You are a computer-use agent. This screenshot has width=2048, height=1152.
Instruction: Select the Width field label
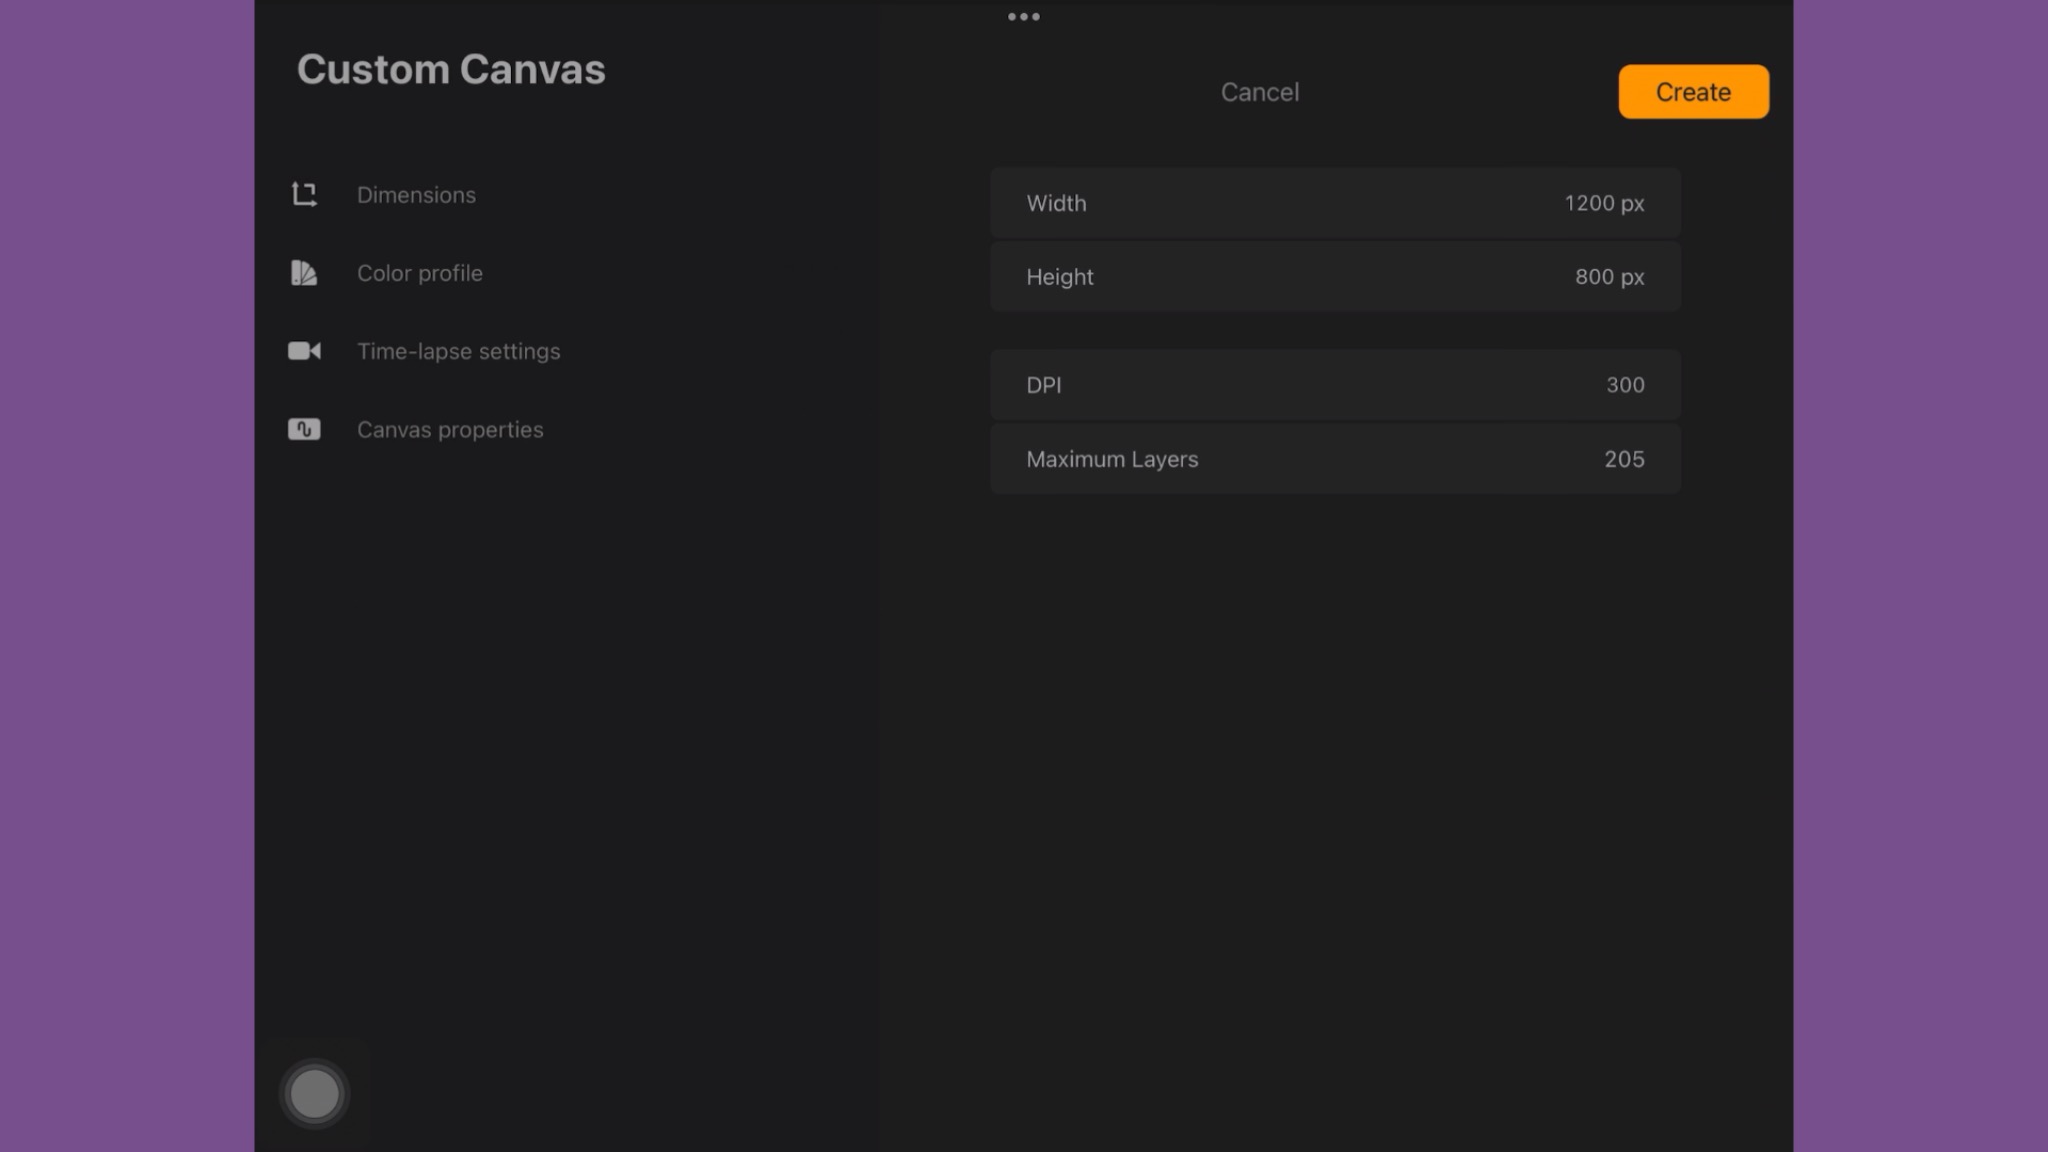click(x=1056, y=203)
